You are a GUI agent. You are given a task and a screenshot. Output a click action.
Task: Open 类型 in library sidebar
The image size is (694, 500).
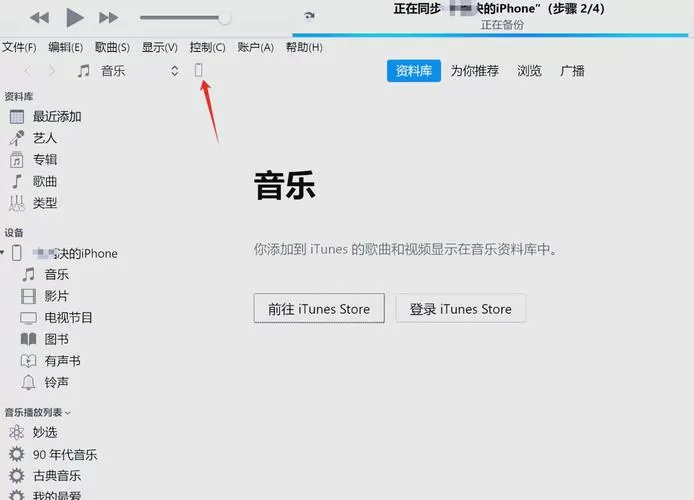pyautogui.click(x=33, y=203)
